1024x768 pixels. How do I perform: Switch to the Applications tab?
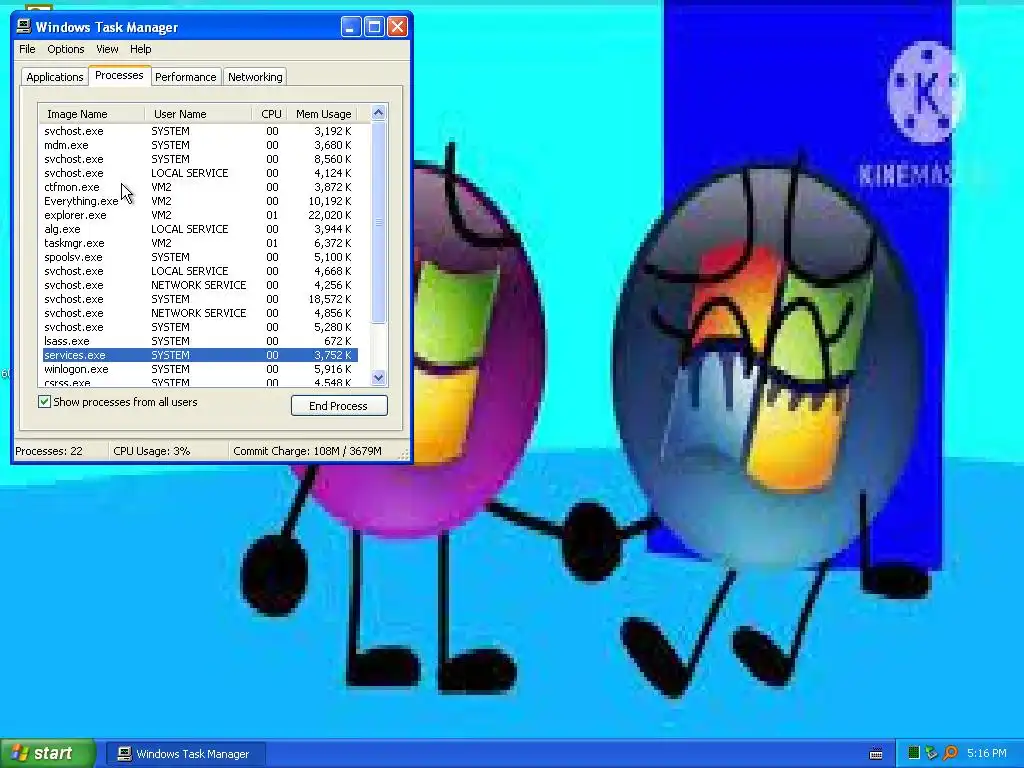coord(55,77)
